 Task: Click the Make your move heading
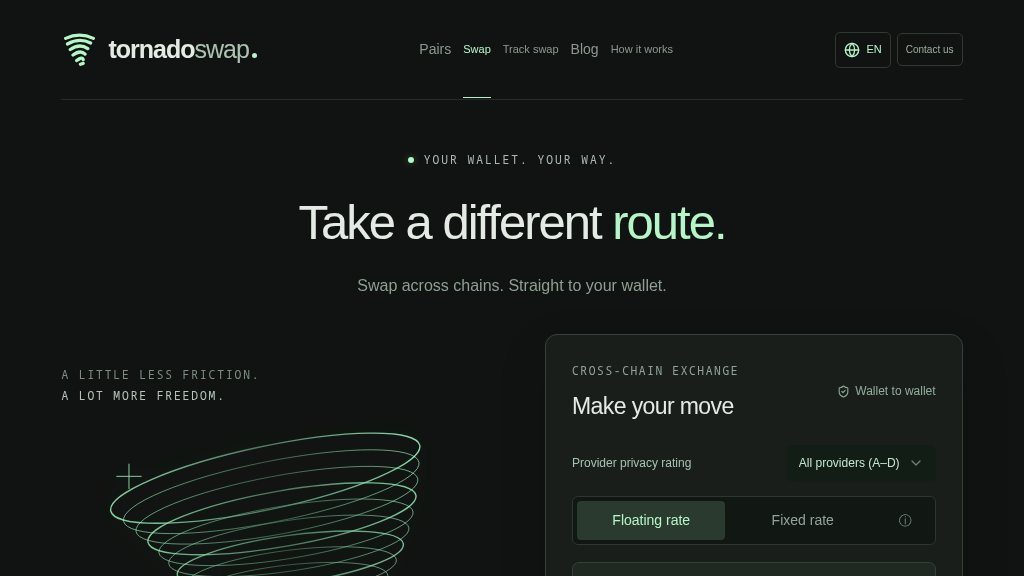click(x=652, y=406)
